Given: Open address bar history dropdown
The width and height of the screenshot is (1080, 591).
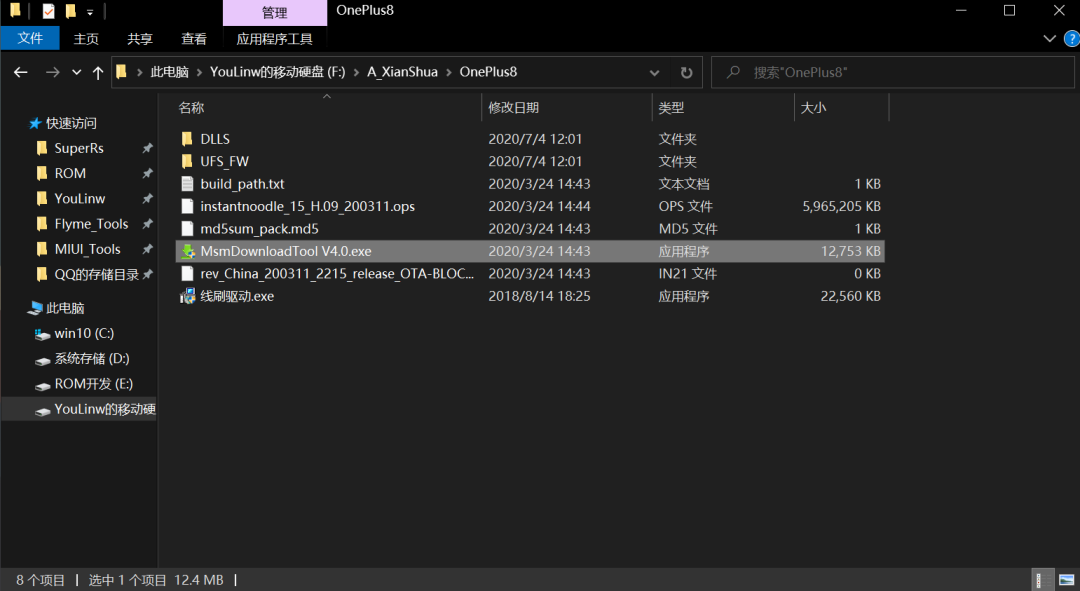Looking at the screenshot, I should click(654, 72).
